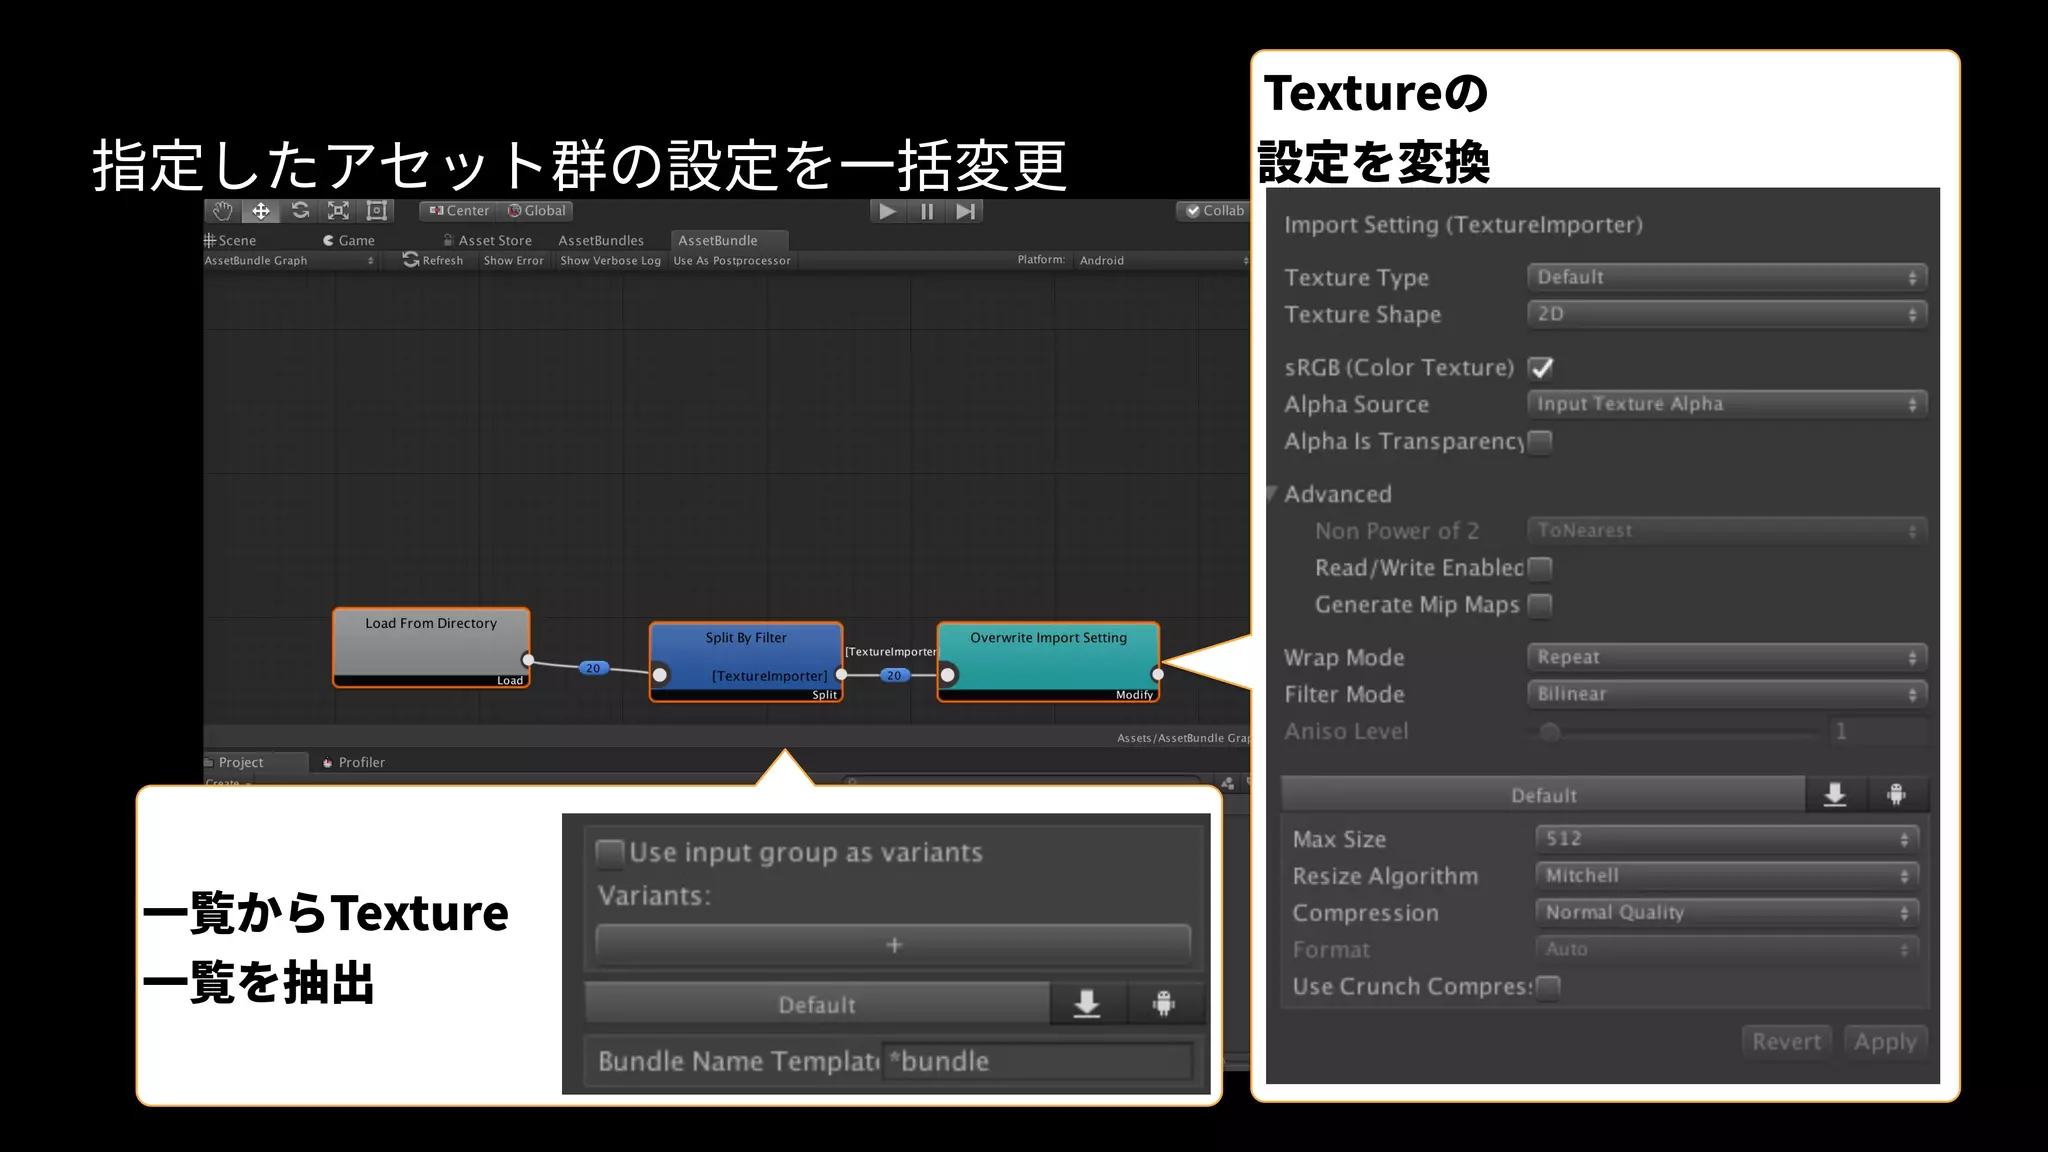Select the Hand tool in toolbar
2048x1152 pixels.
coord(223,211)
